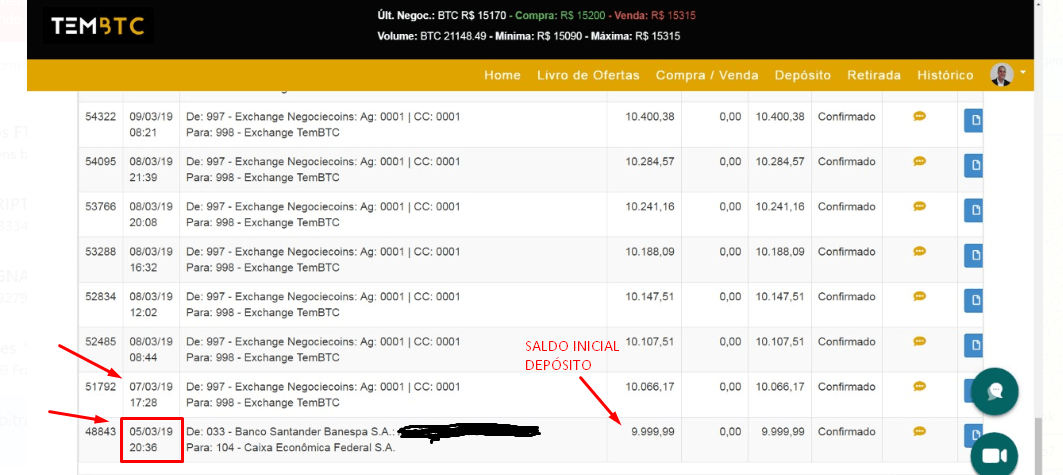View receipt document for transaction 52834

974,300
